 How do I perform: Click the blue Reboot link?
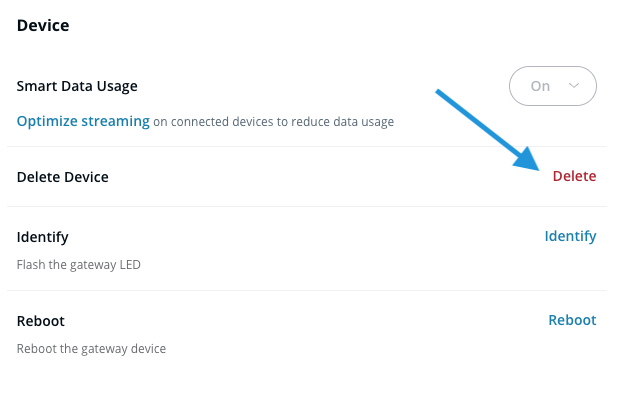coord(572,320)
